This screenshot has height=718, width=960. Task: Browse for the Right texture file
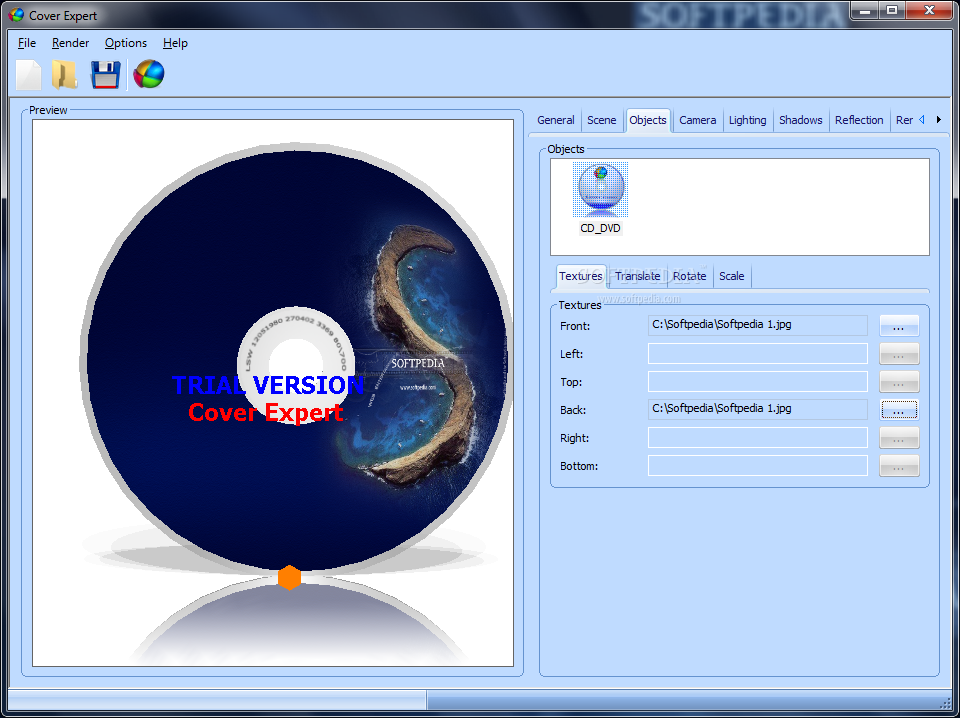[x=899, y=438]
